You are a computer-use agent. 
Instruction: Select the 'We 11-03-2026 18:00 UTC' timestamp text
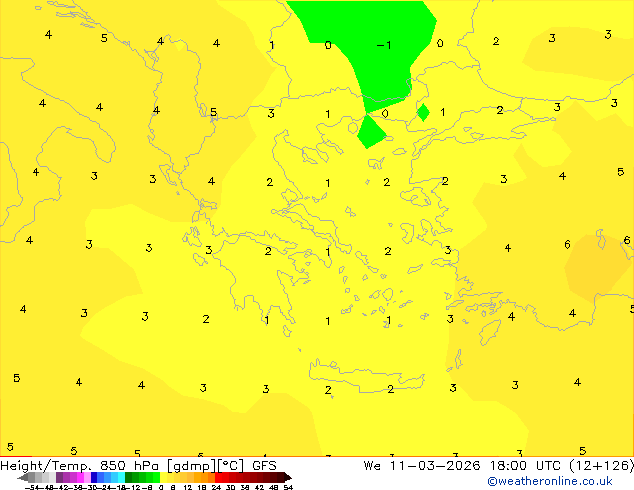pyautogui.click(x=462, y=466)
